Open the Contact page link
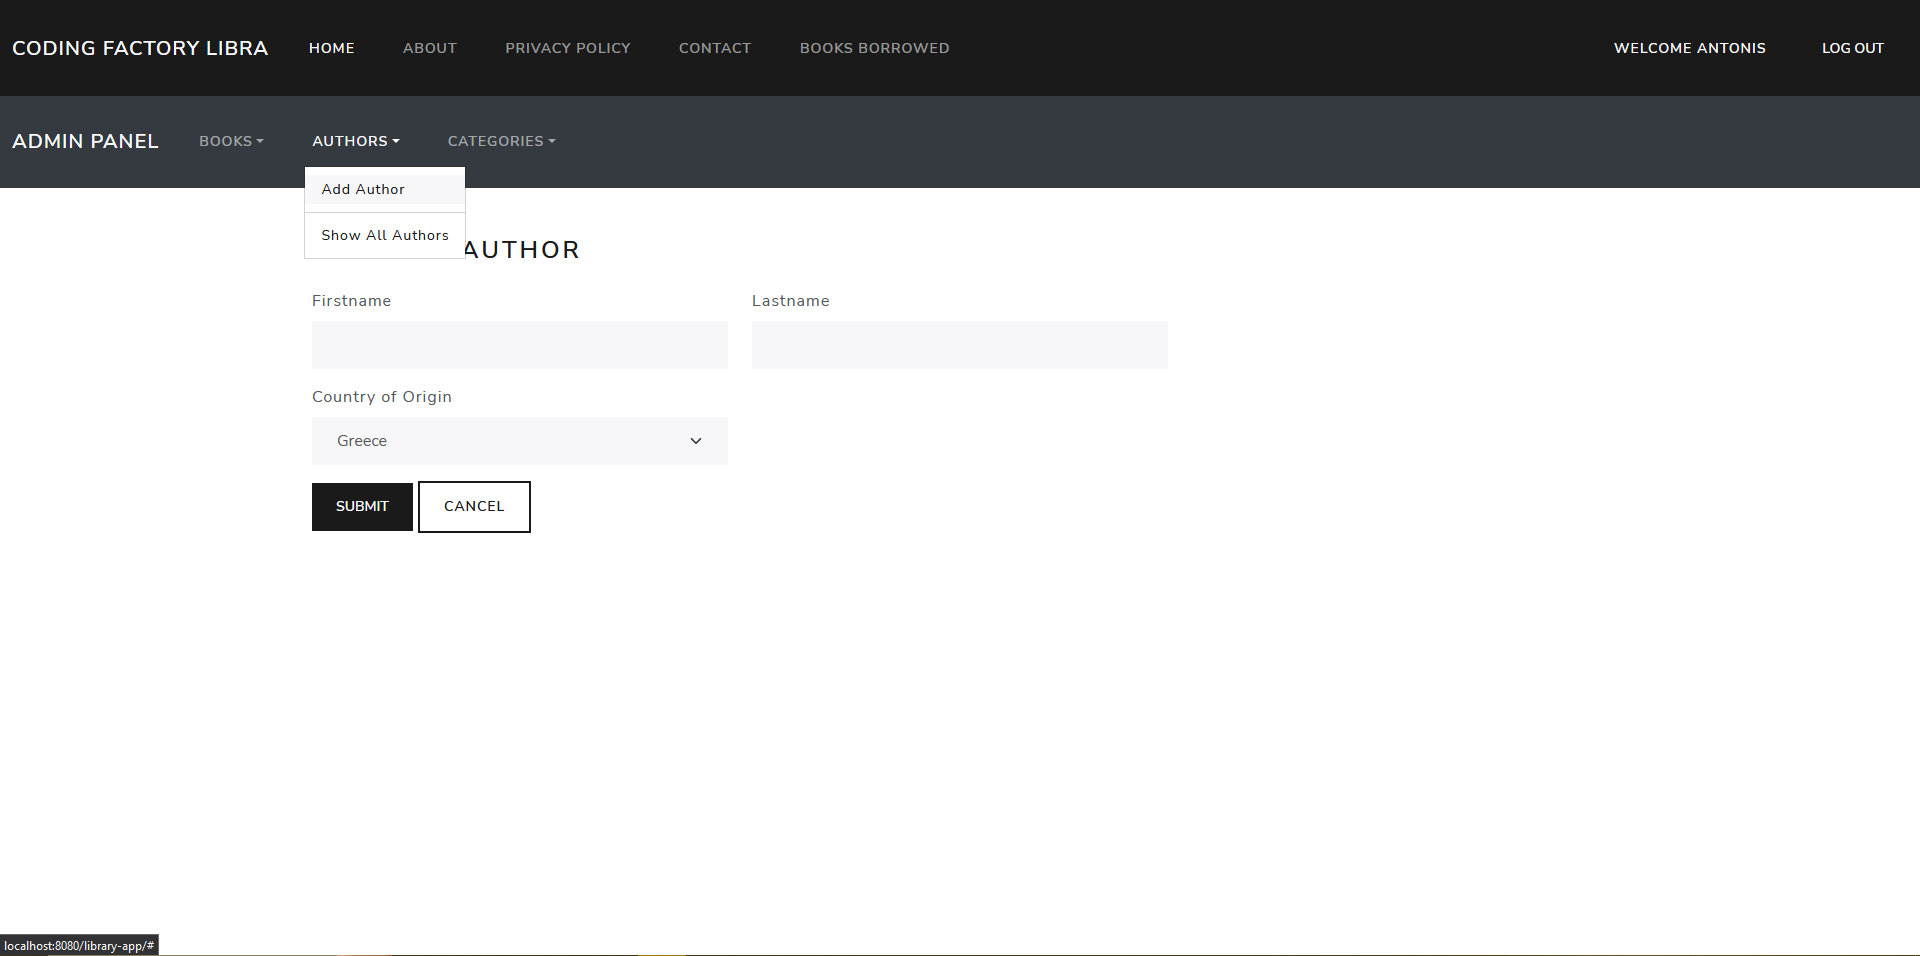The image size is (1920, 956). [x=714, y=48]
